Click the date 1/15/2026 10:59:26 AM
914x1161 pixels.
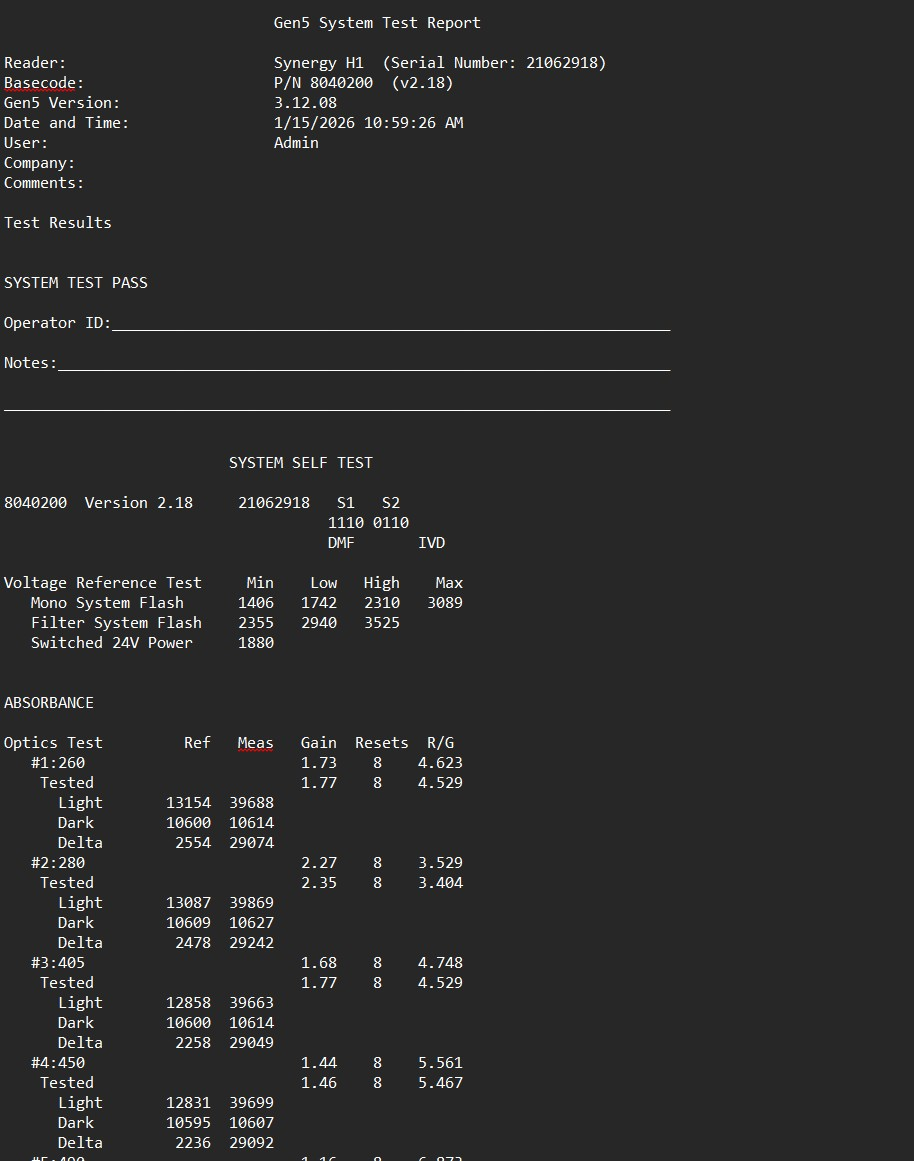368,123
